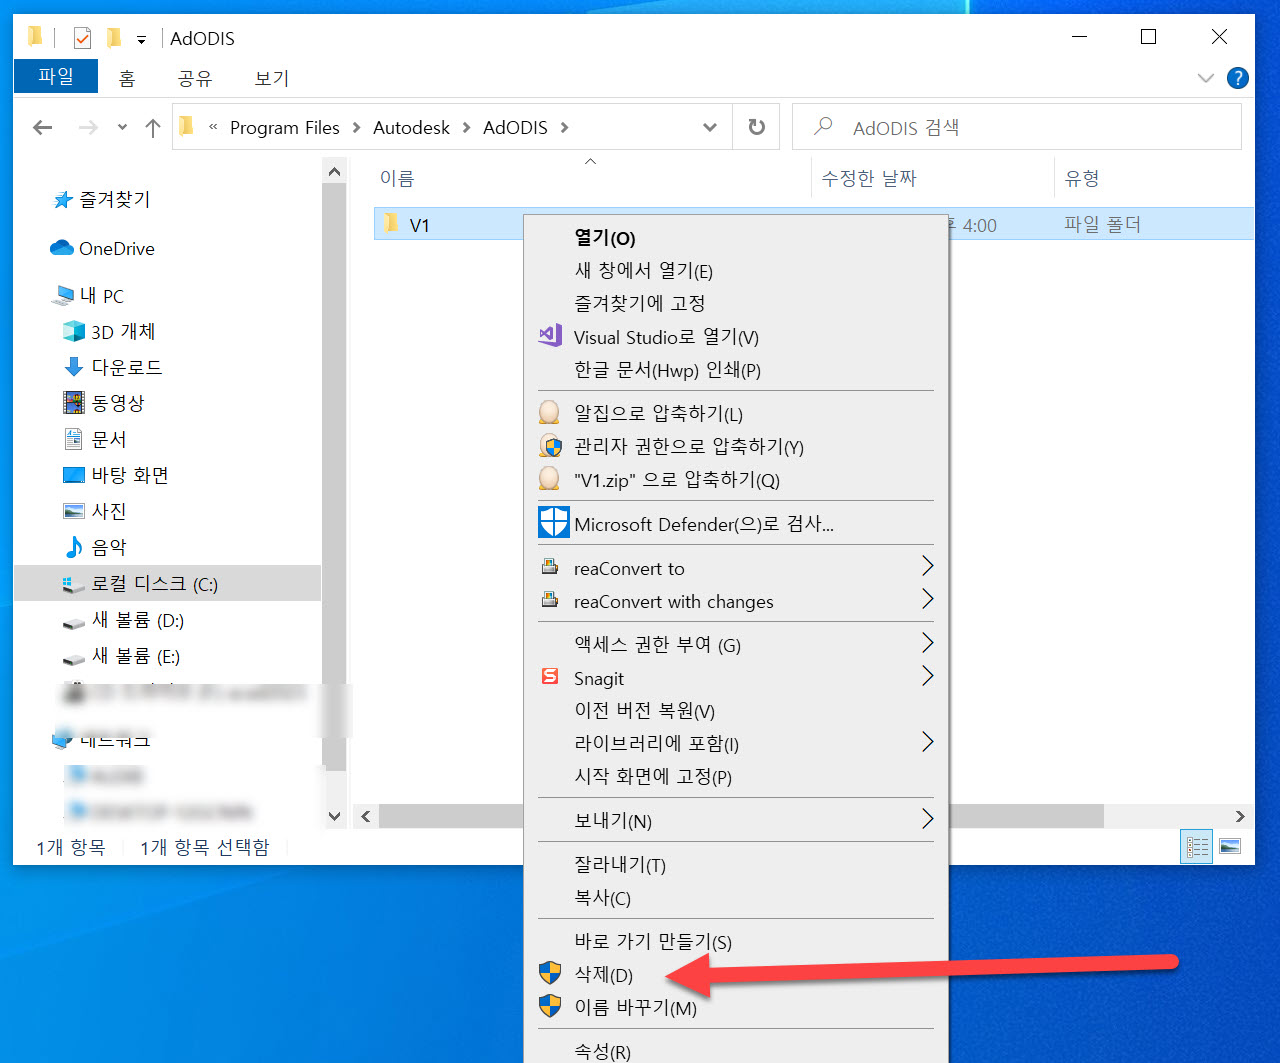Expand the reaConvert to submenu
The image size is (1280, 1063).
[x=736, y=568]
